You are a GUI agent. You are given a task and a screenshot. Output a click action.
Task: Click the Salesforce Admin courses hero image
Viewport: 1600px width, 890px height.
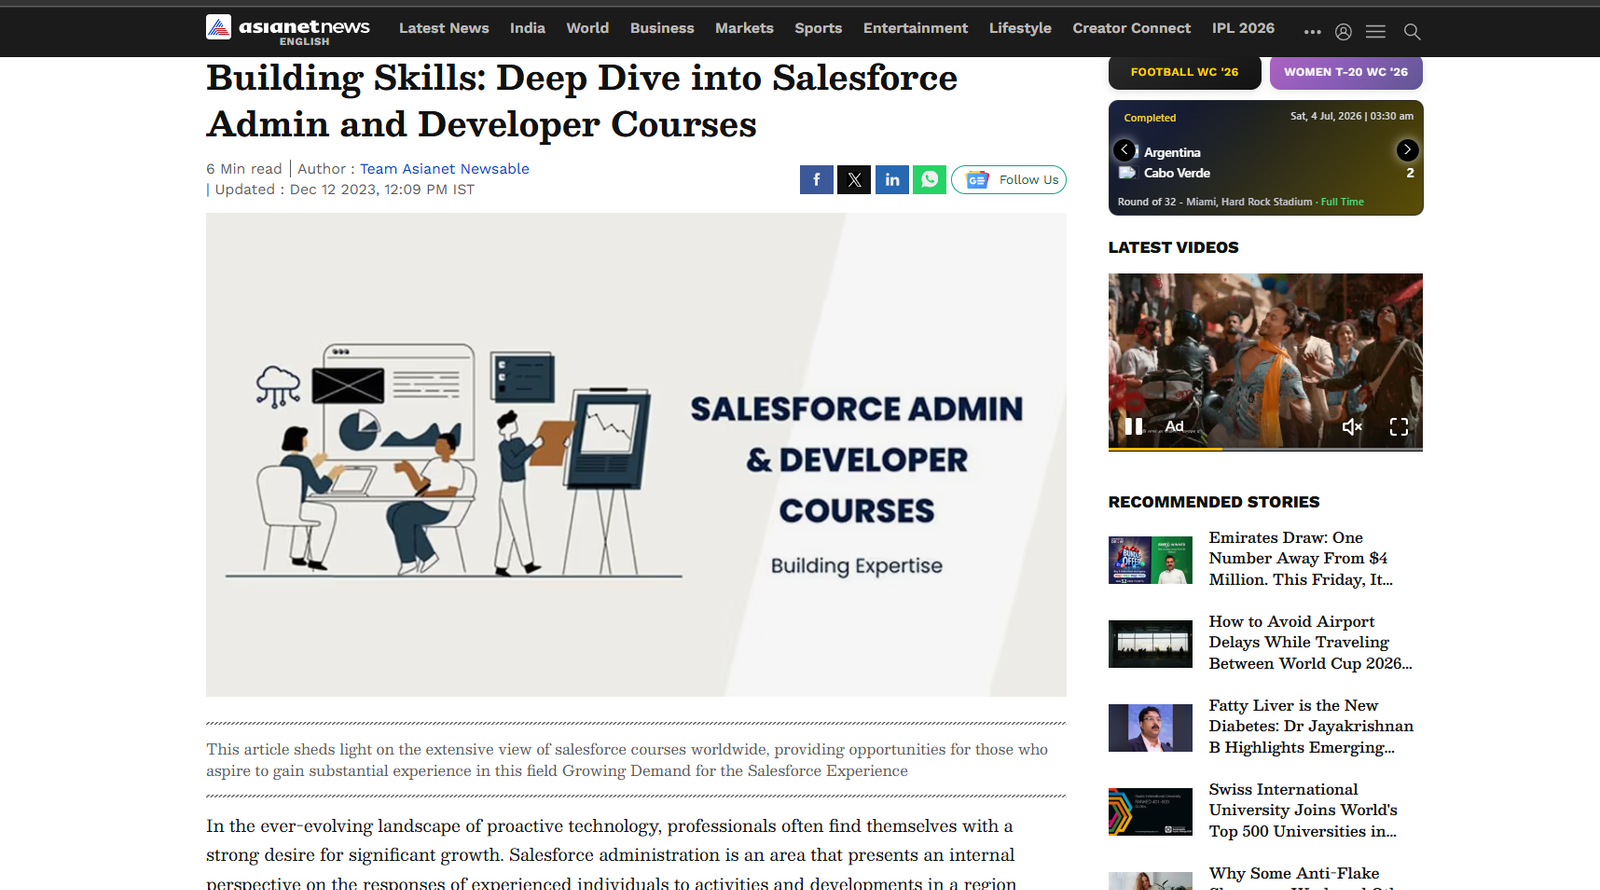pos(636,455)
